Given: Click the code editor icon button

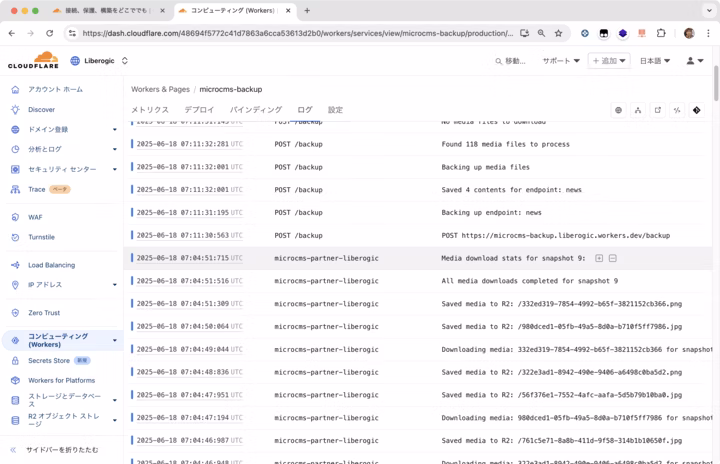Looking at the screenshot, I should pos(677,110).
